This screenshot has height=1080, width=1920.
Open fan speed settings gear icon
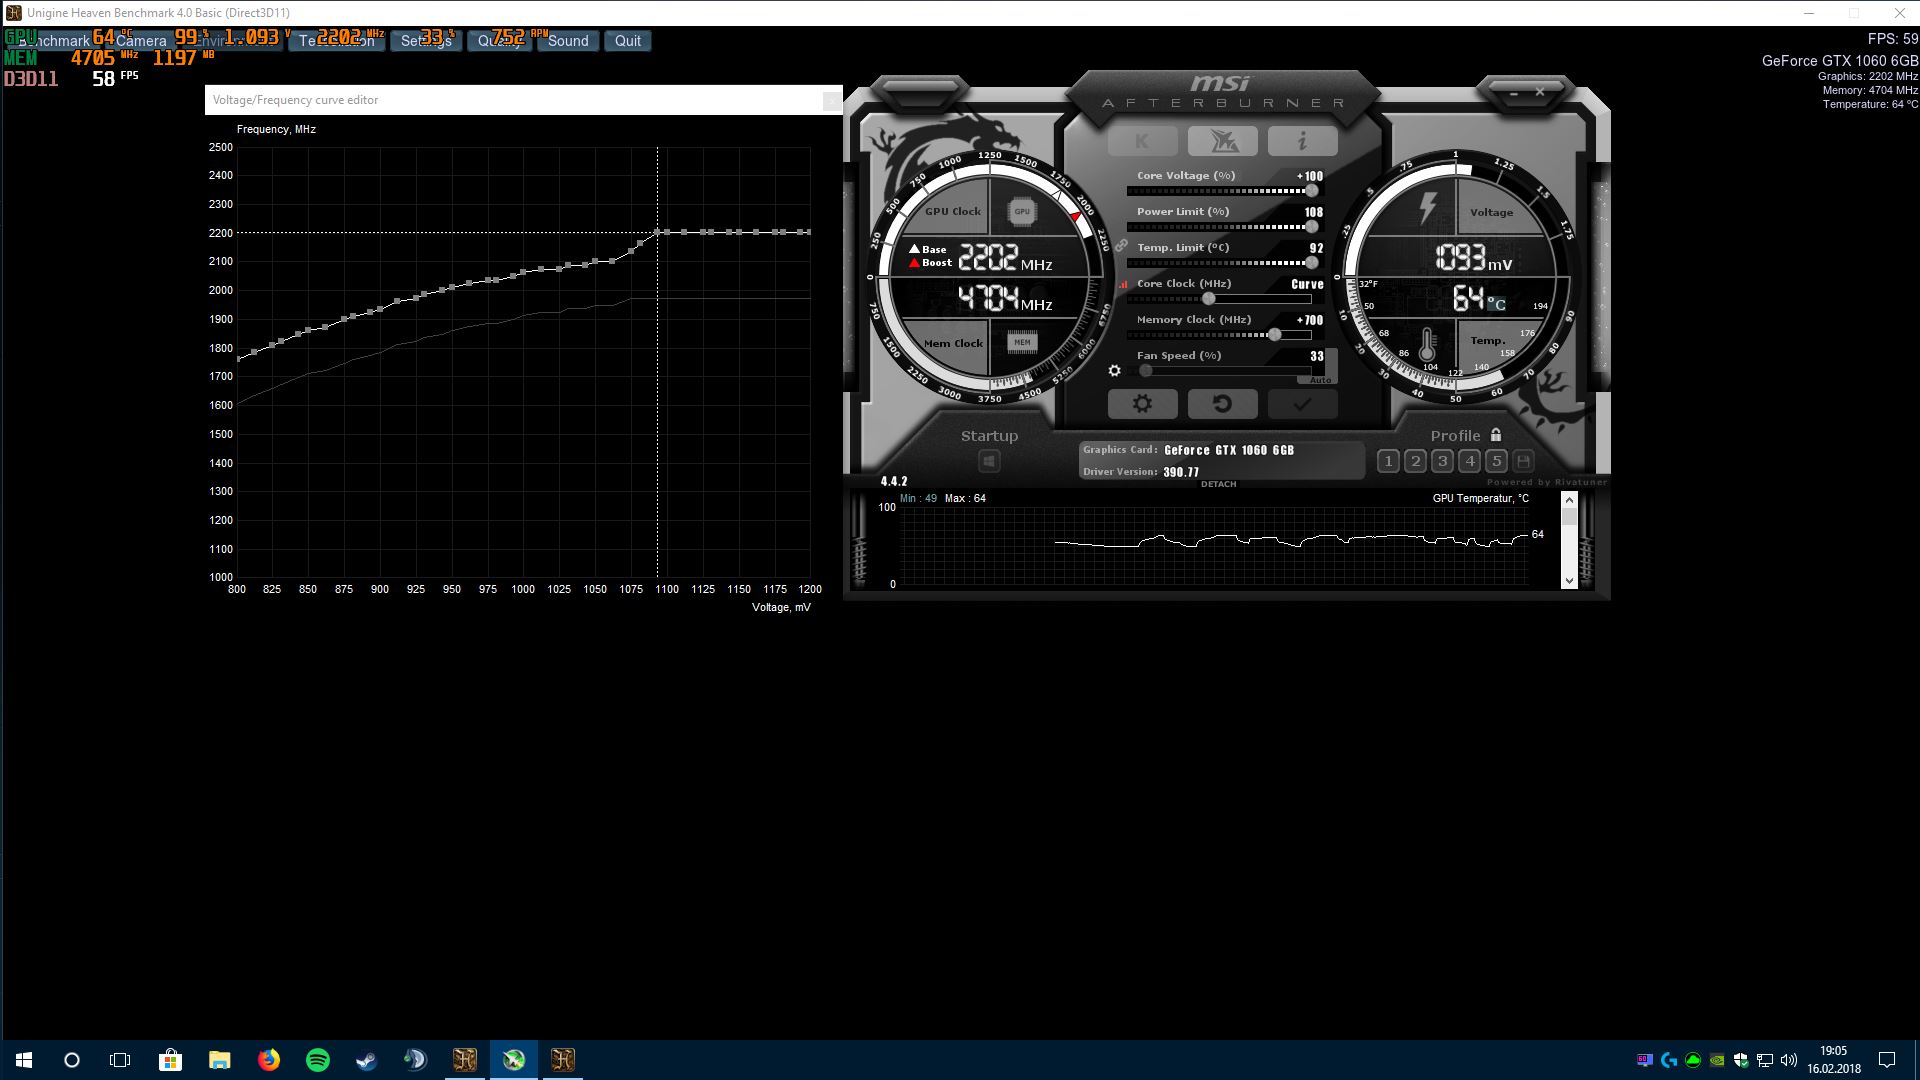point(1115,371)
